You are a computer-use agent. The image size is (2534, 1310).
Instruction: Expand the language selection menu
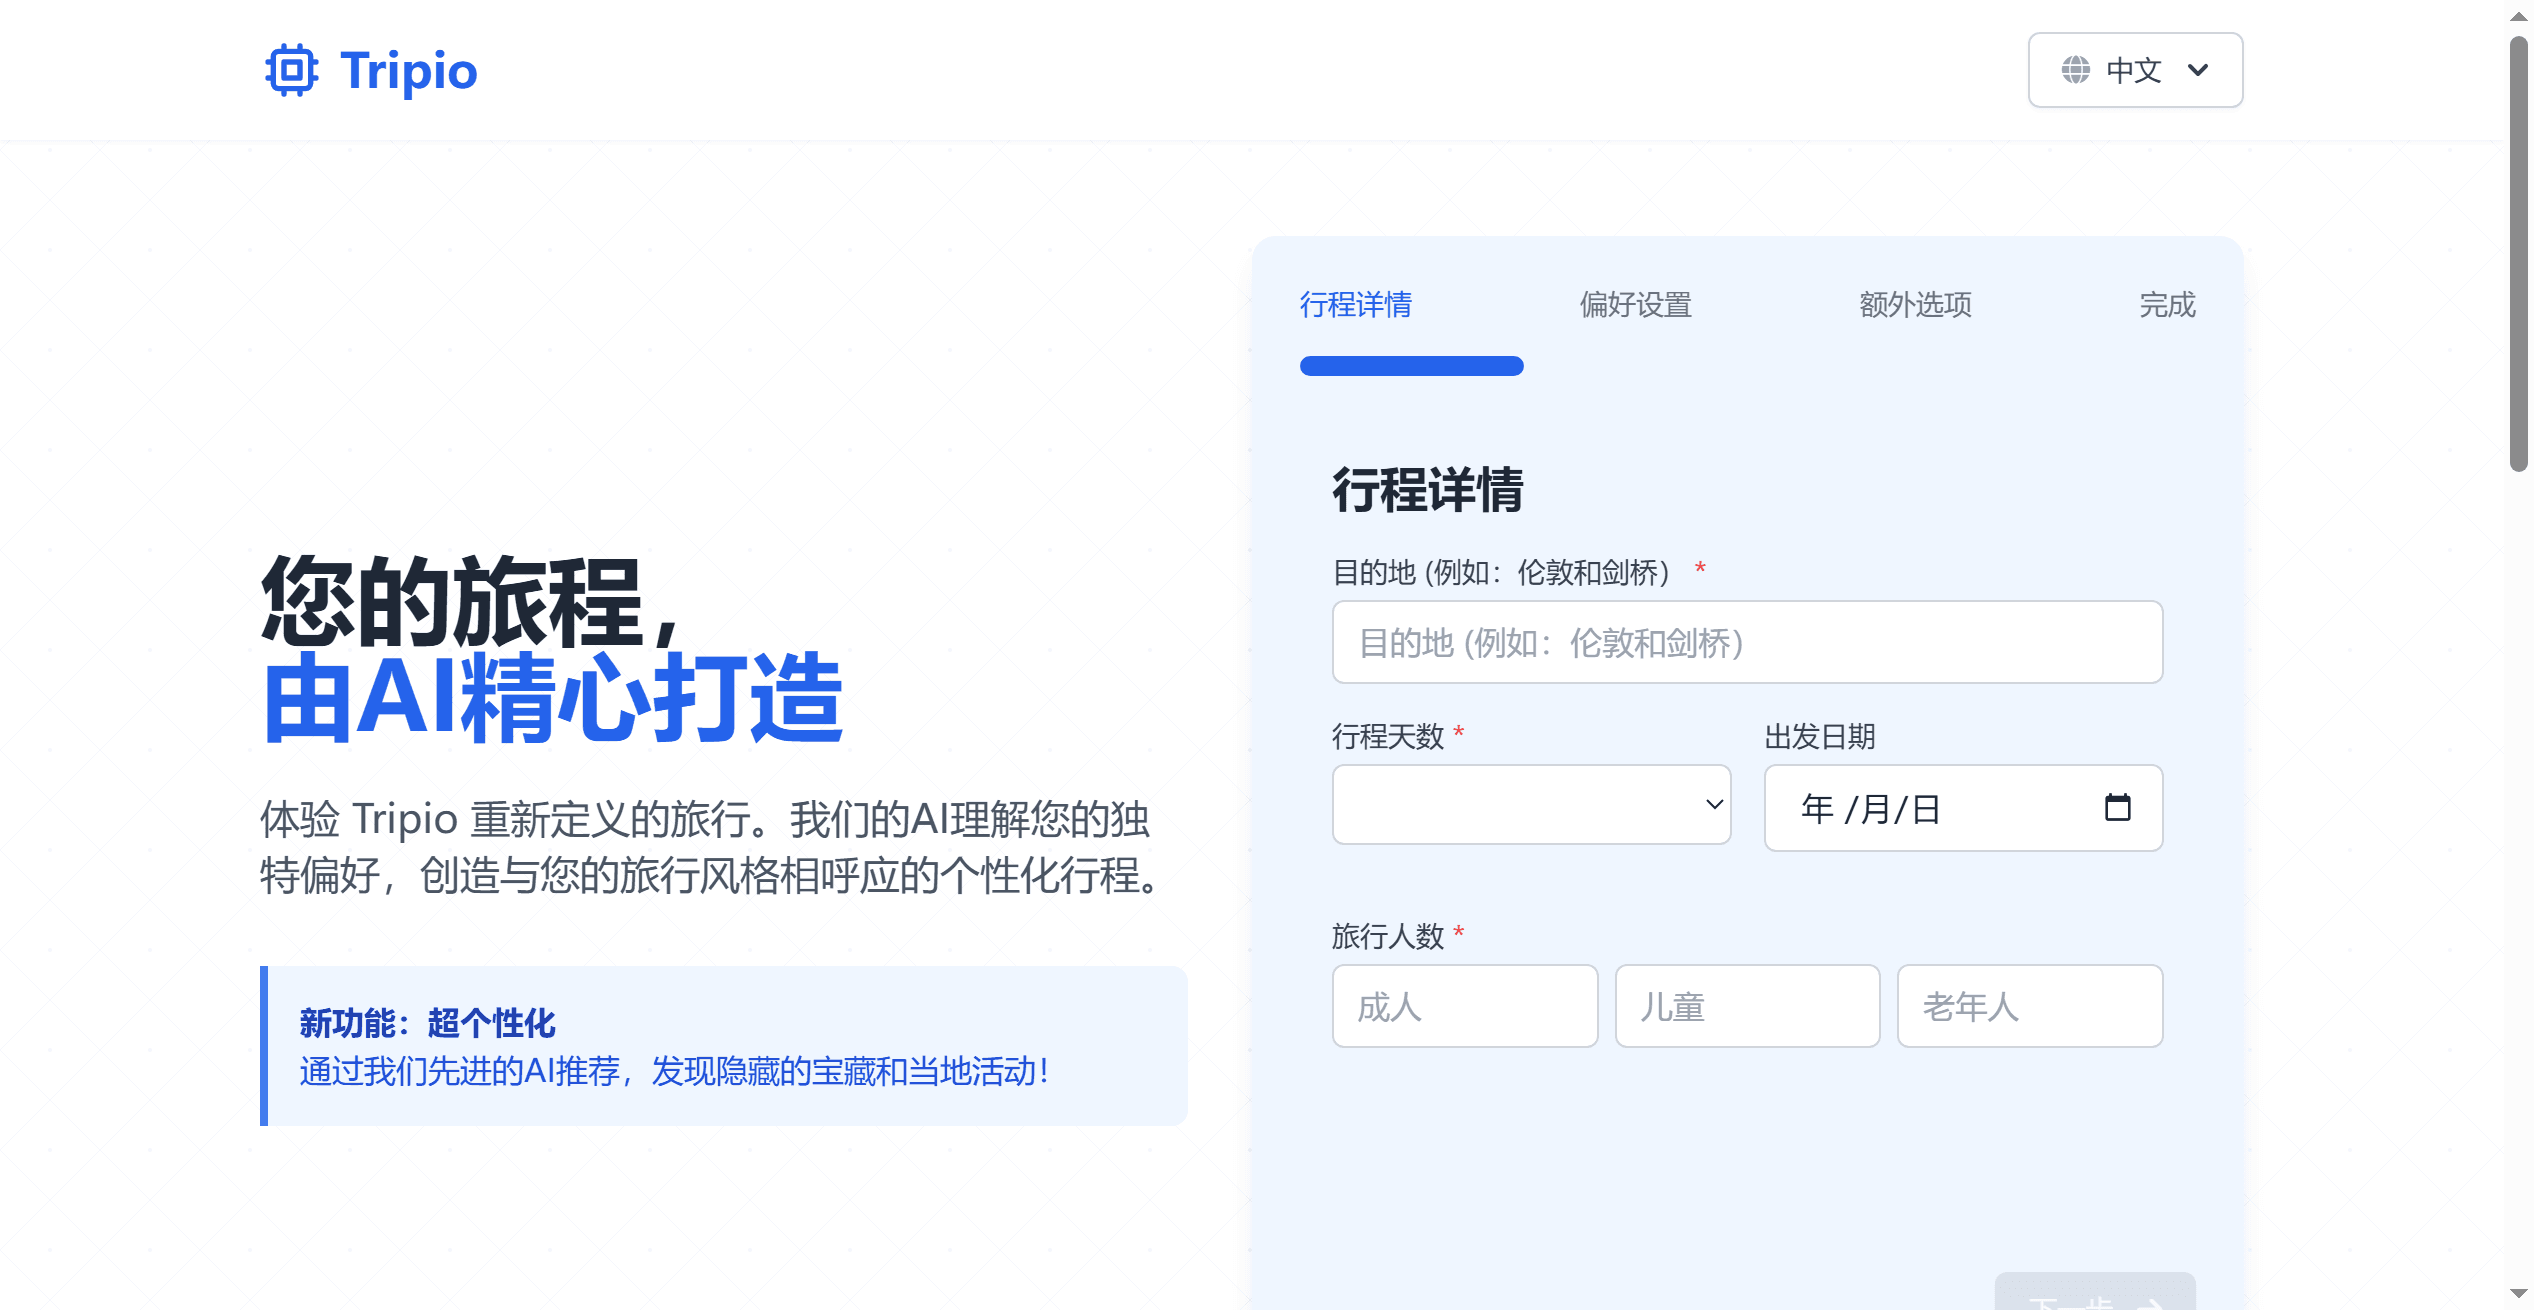click(x=2135, y=70)
